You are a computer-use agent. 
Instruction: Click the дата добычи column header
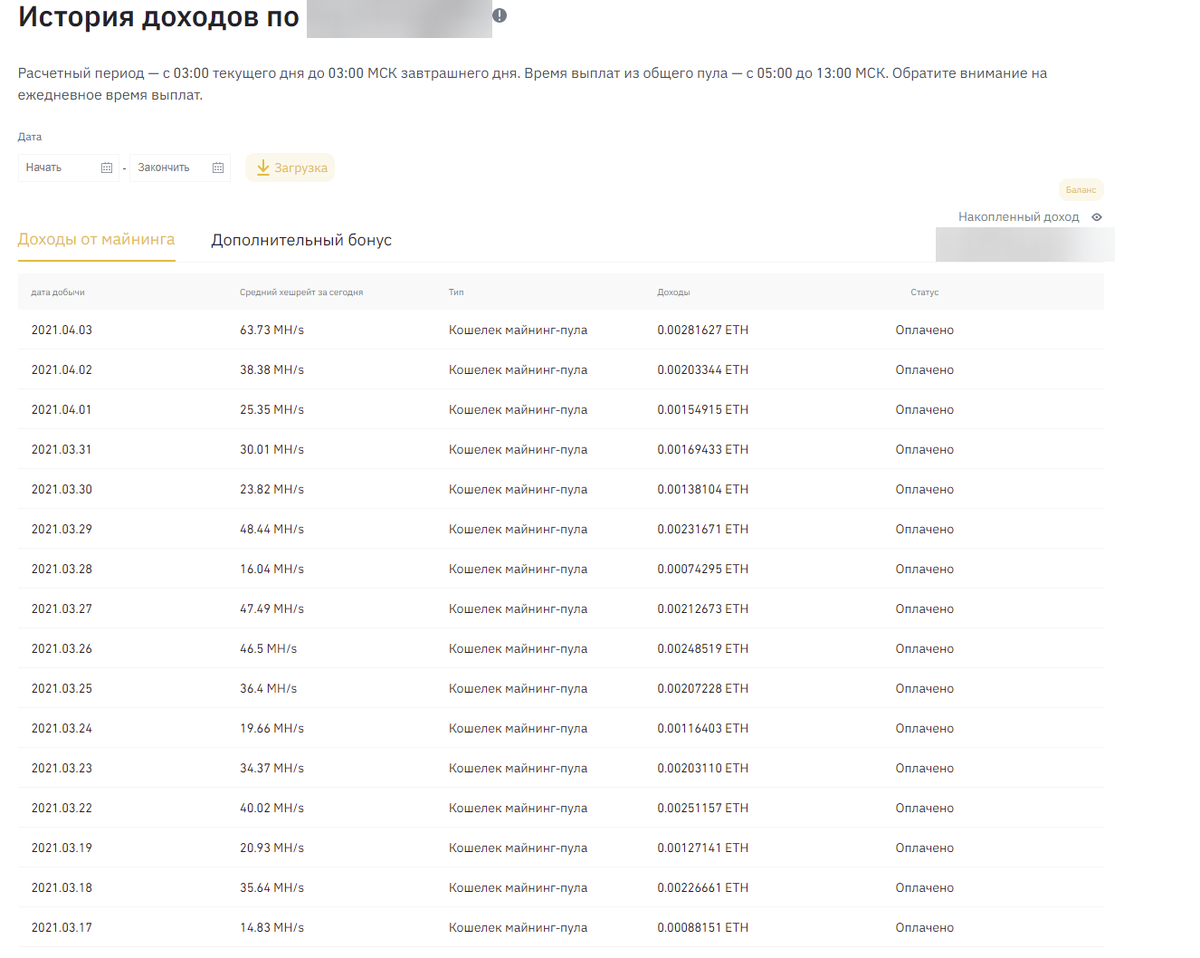[56, 292]
